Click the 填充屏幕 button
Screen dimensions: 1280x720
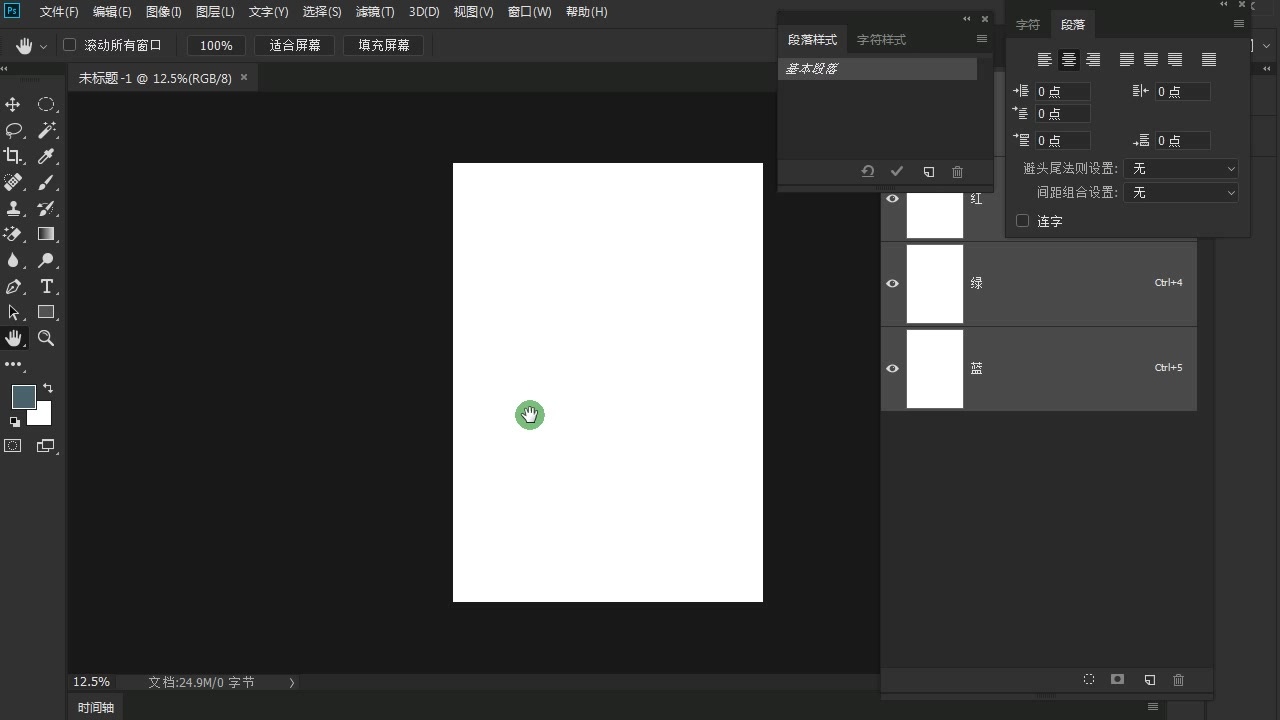click(384, 45)
